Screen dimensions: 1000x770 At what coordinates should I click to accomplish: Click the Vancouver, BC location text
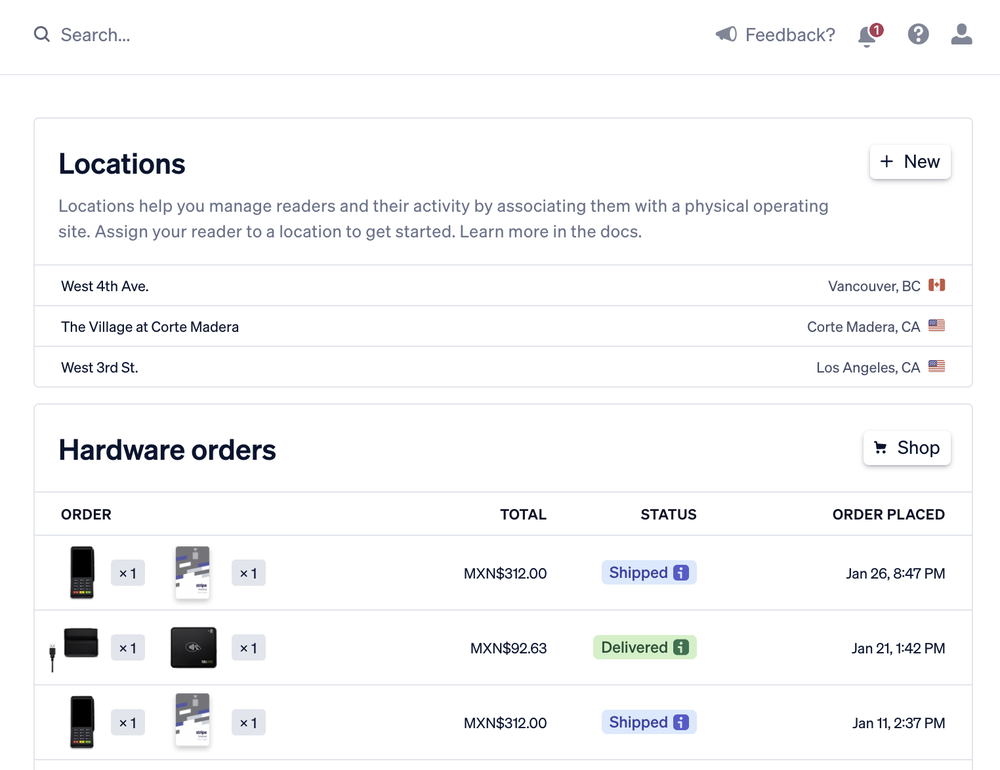pyautogui.click(x=874, y=286)
